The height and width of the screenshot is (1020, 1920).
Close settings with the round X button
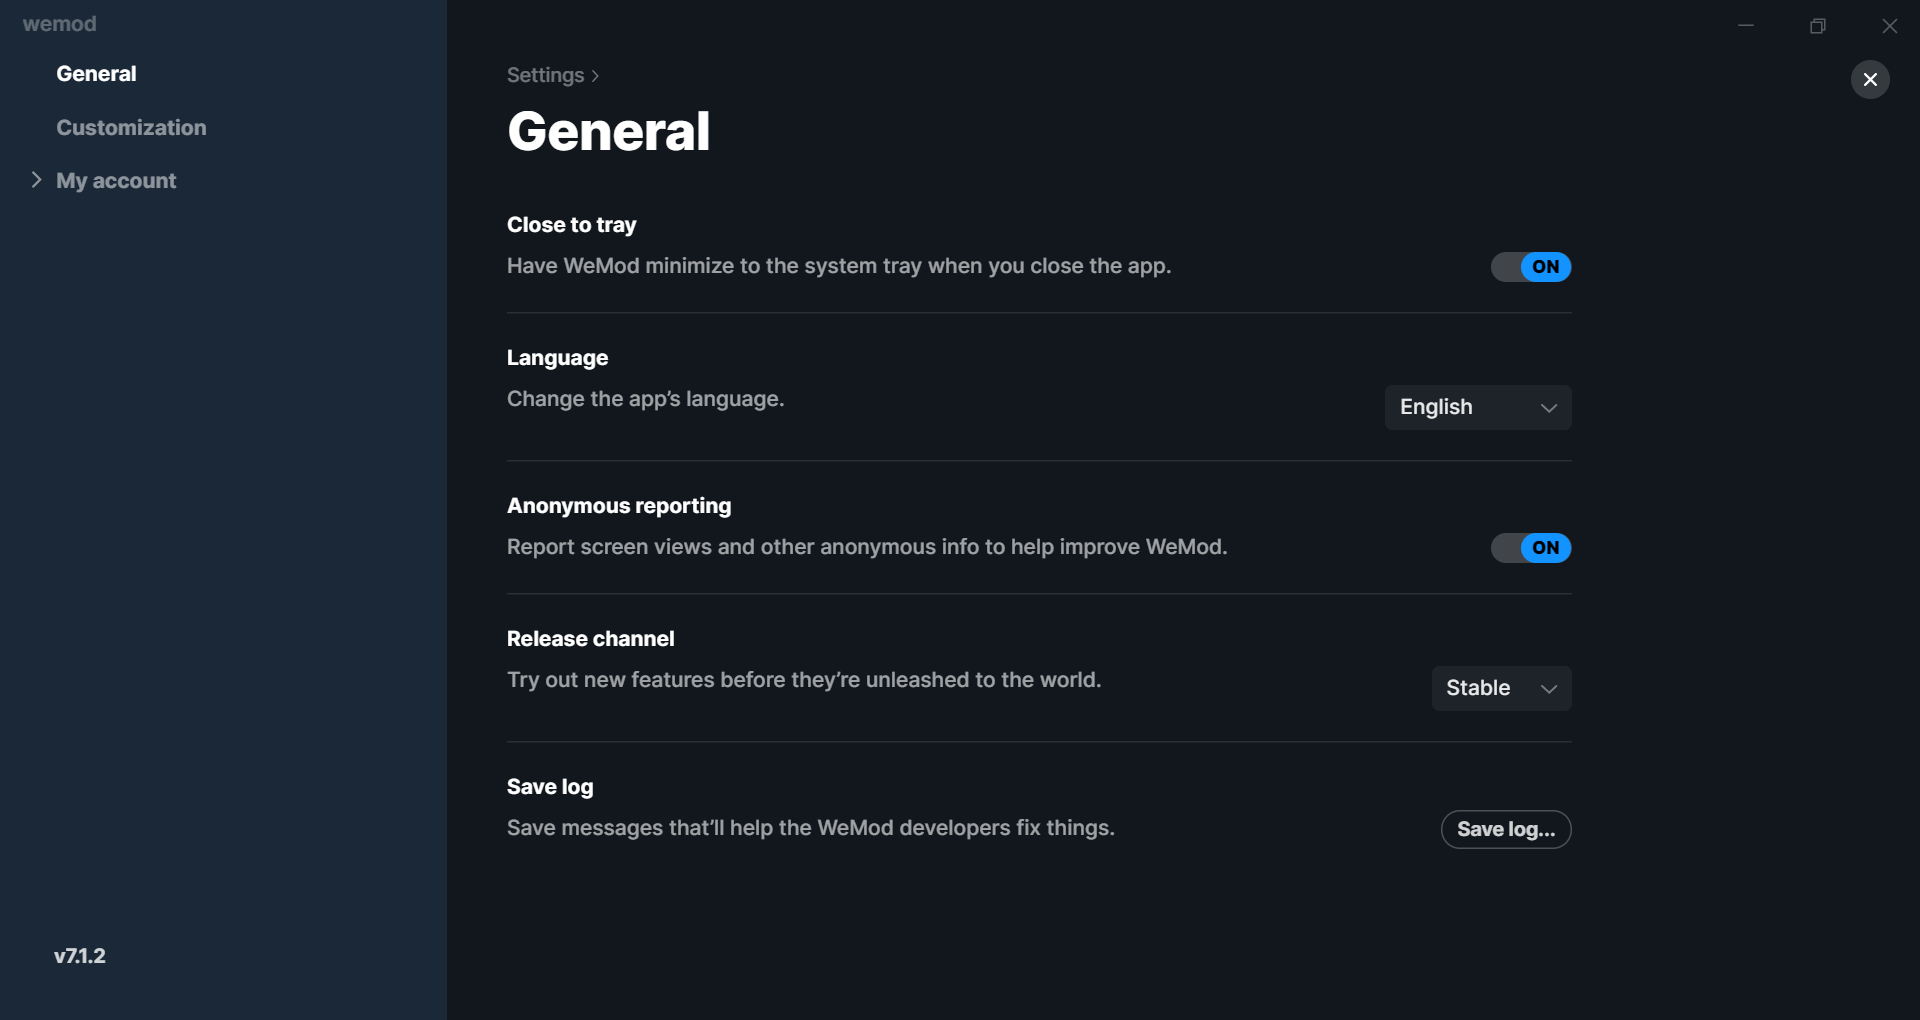tap(1870, 79)
